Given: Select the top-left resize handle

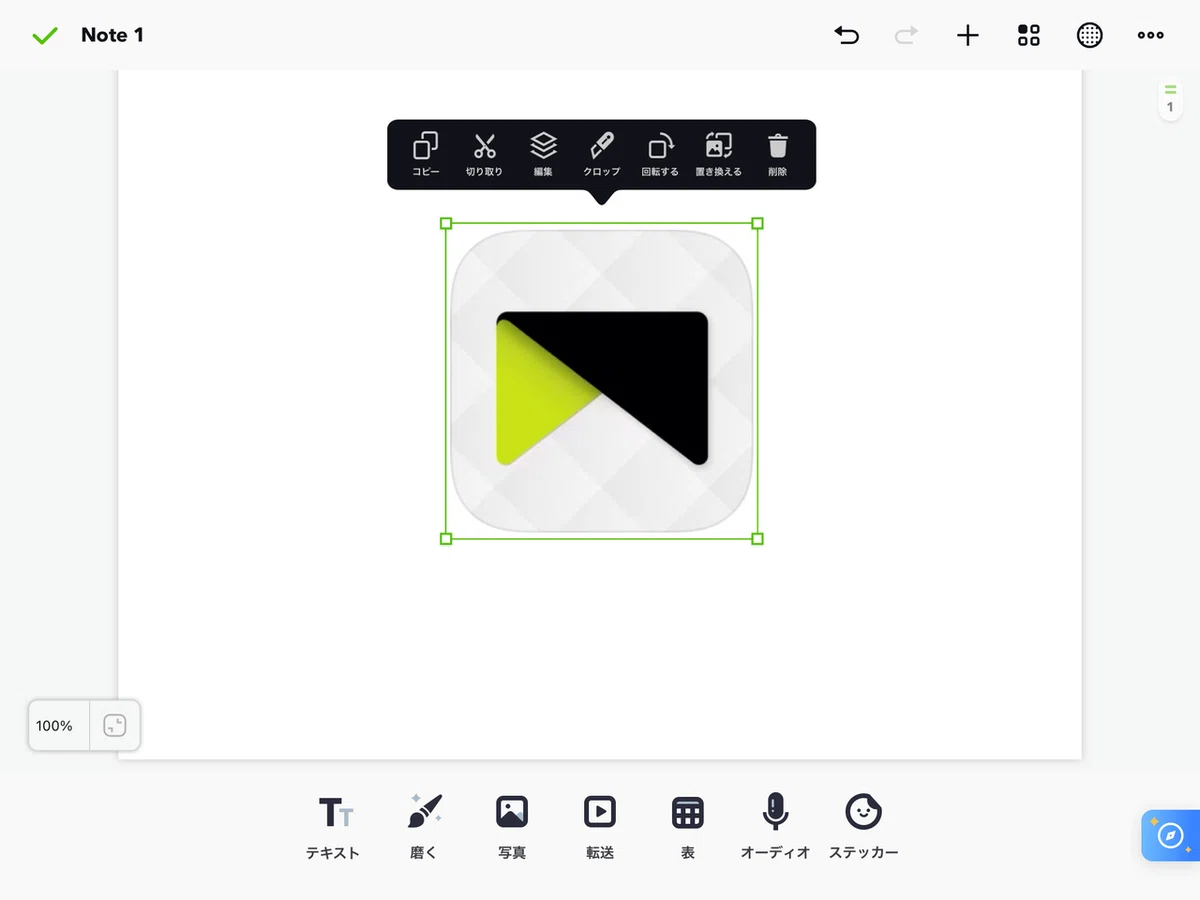Looking at the screenshot, I should coord(446,224).
